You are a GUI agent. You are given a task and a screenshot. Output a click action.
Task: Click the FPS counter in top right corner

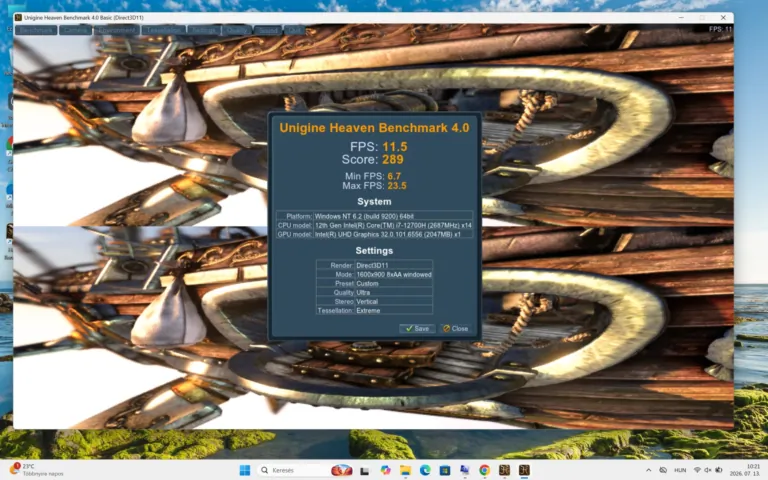pyautogui.click(x=720, y=29)
